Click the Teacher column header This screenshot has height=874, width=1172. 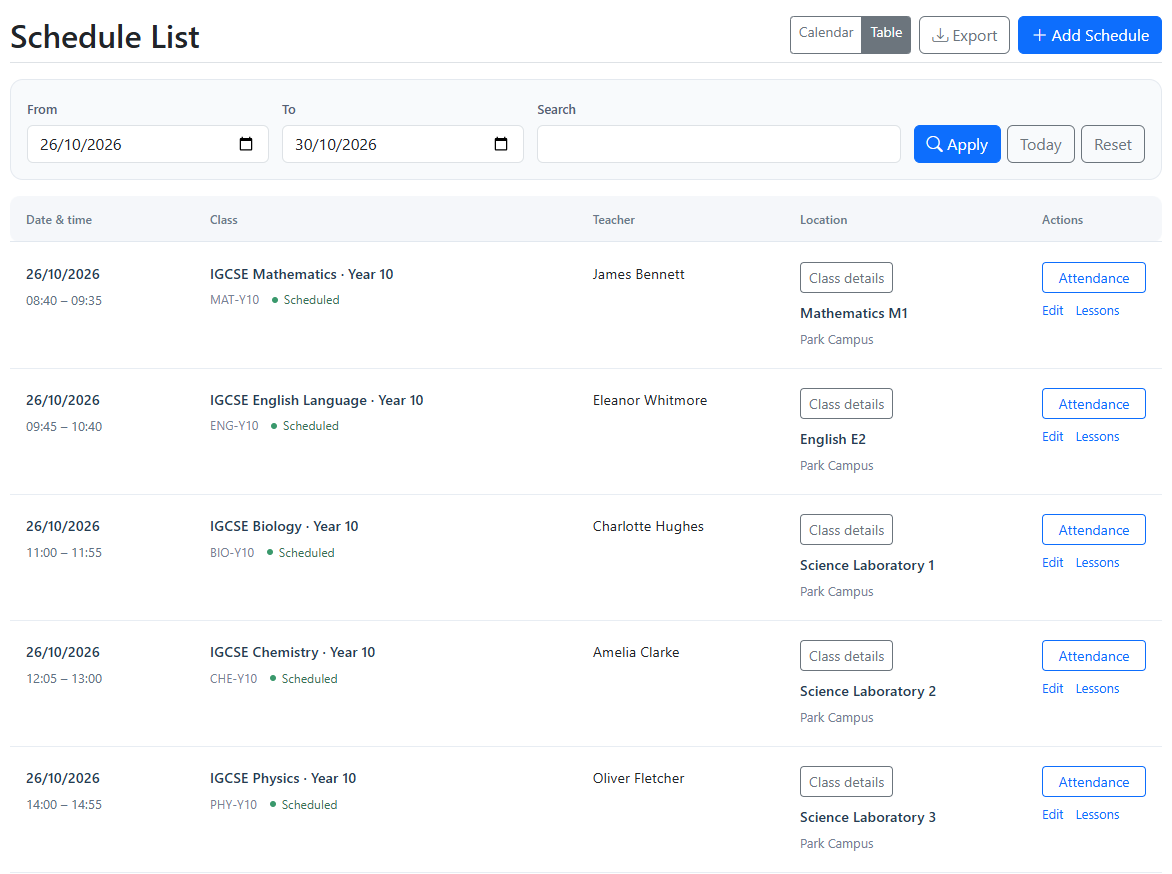pos(614,220)
